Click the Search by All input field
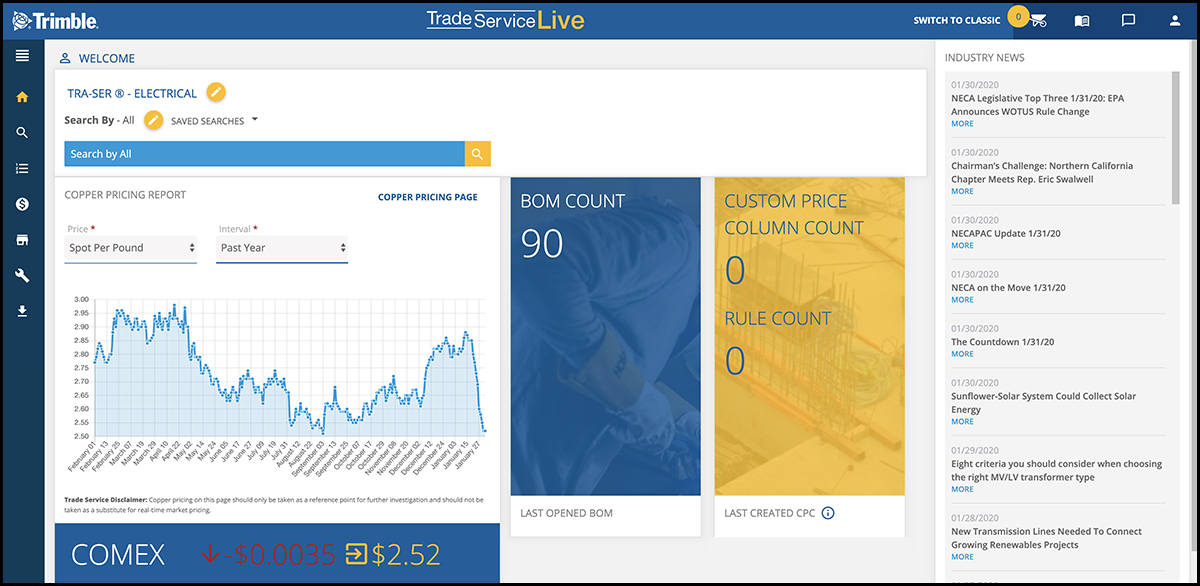Screen dimensions: 1200x586 (x=265, y=154)
